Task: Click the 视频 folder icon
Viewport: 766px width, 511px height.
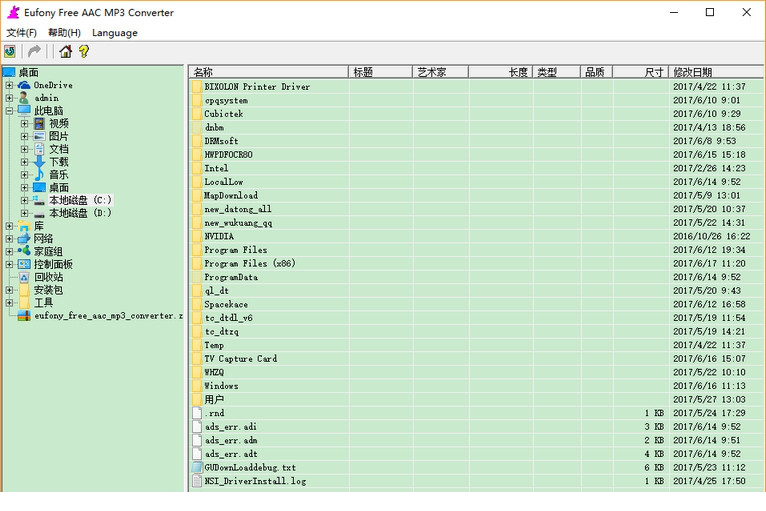Action: [x=40, y=123]
